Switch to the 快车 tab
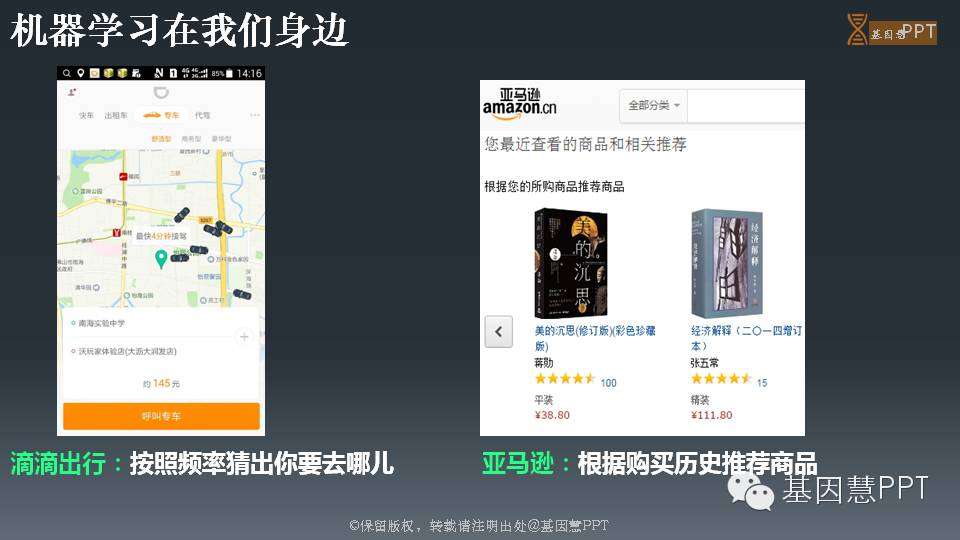 pyautogui.click(x=86, y=115)
